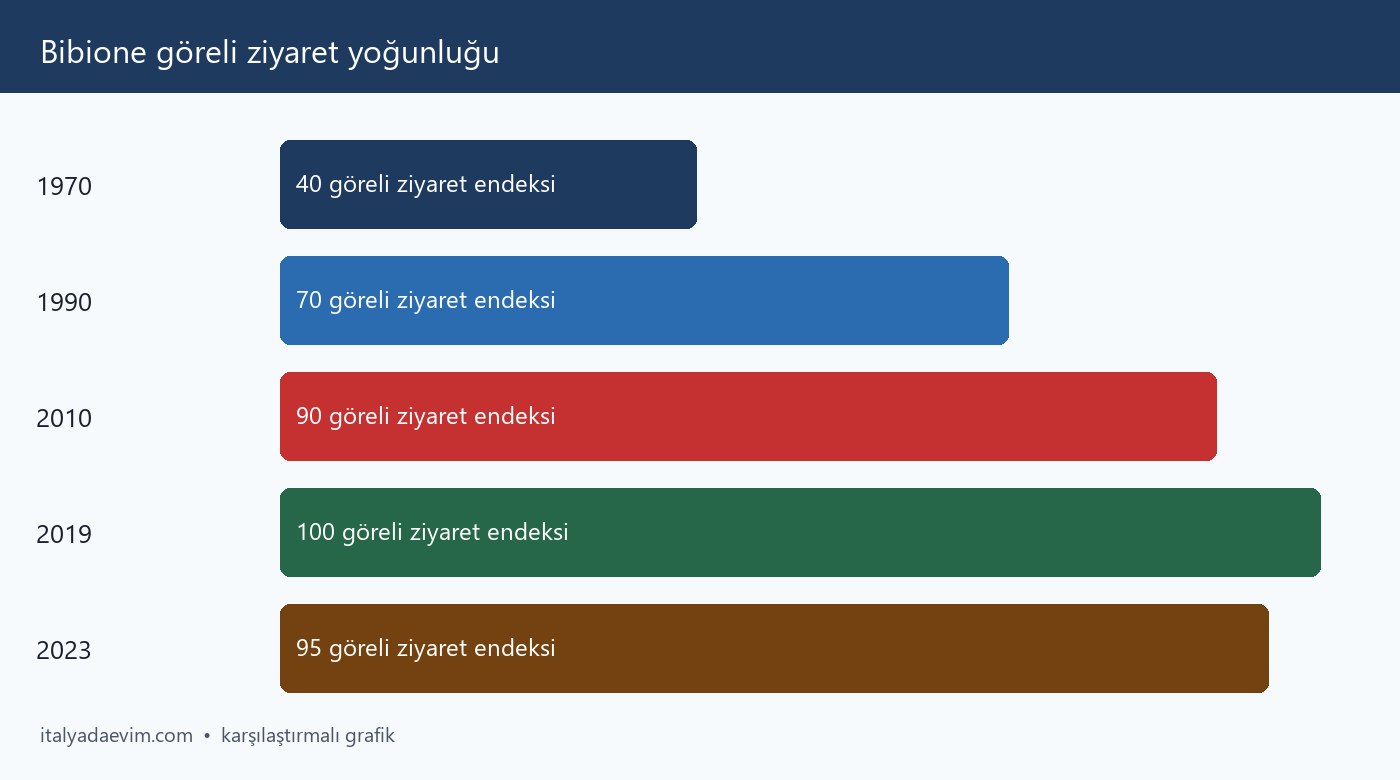Click the 1970 year label
This screenshot has width=1400, height=780.
tap(64, 187)
